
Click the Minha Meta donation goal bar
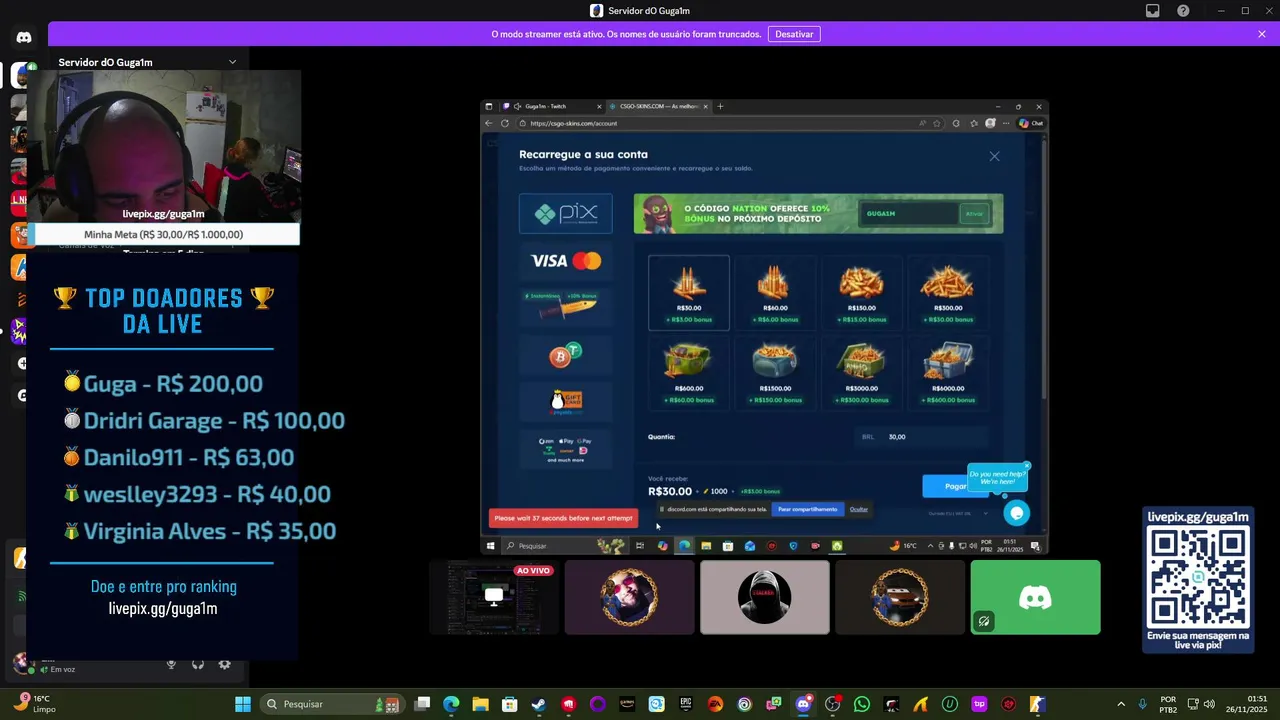coord(163,234)
